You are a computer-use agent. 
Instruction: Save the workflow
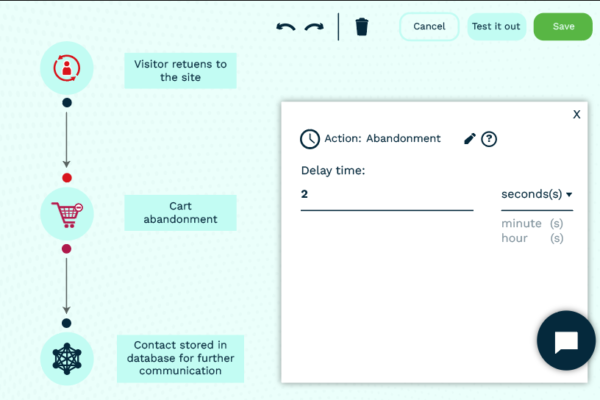(563, 26)
